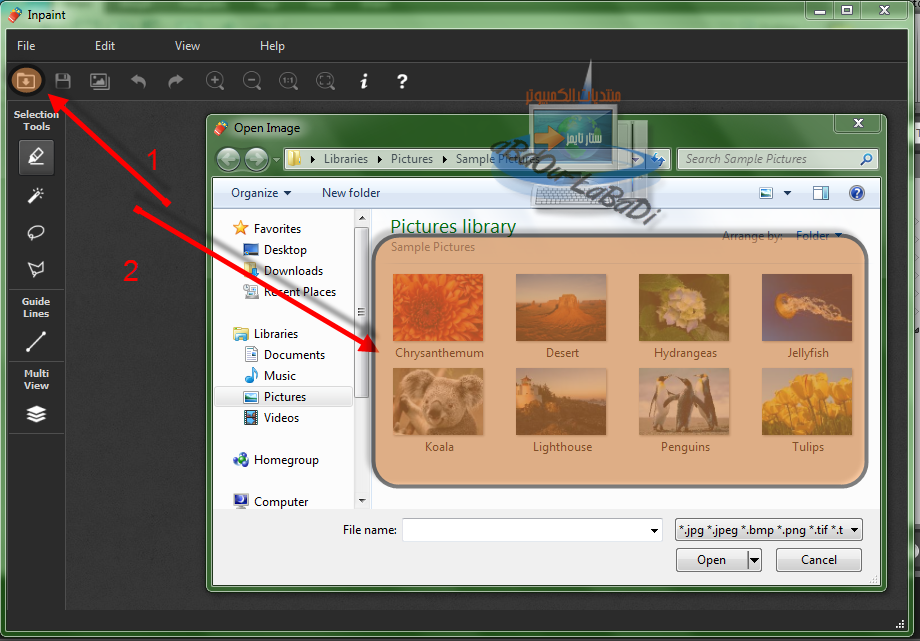
Task: Click the arrow after Pictures in address bar
Action: [445, 159]
